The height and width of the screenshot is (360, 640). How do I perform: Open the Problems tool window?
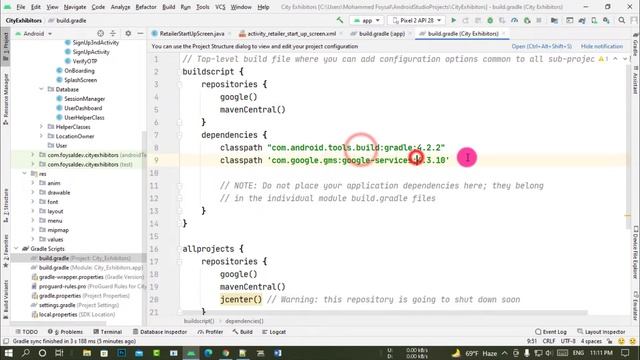[65, 332]
